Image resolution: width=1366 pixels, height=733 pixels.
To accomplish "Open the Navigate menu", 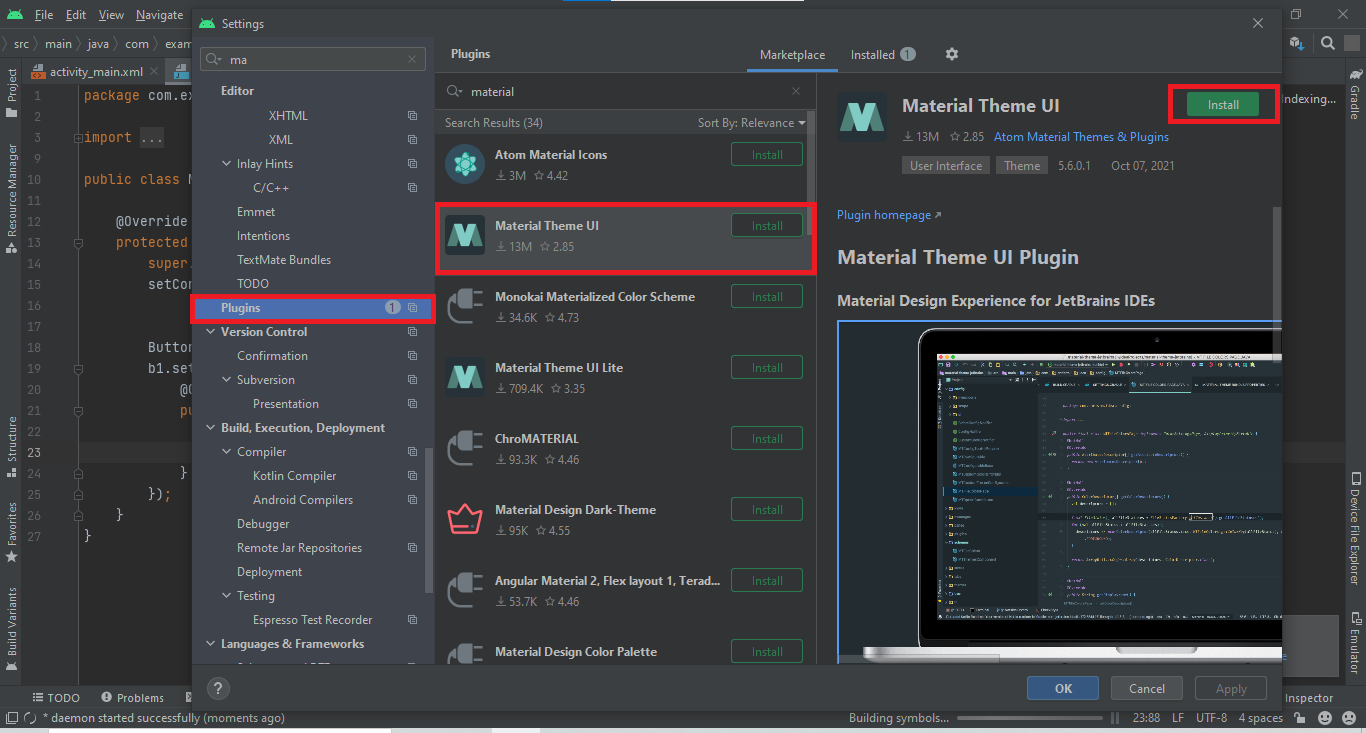I will coord(159,15).
